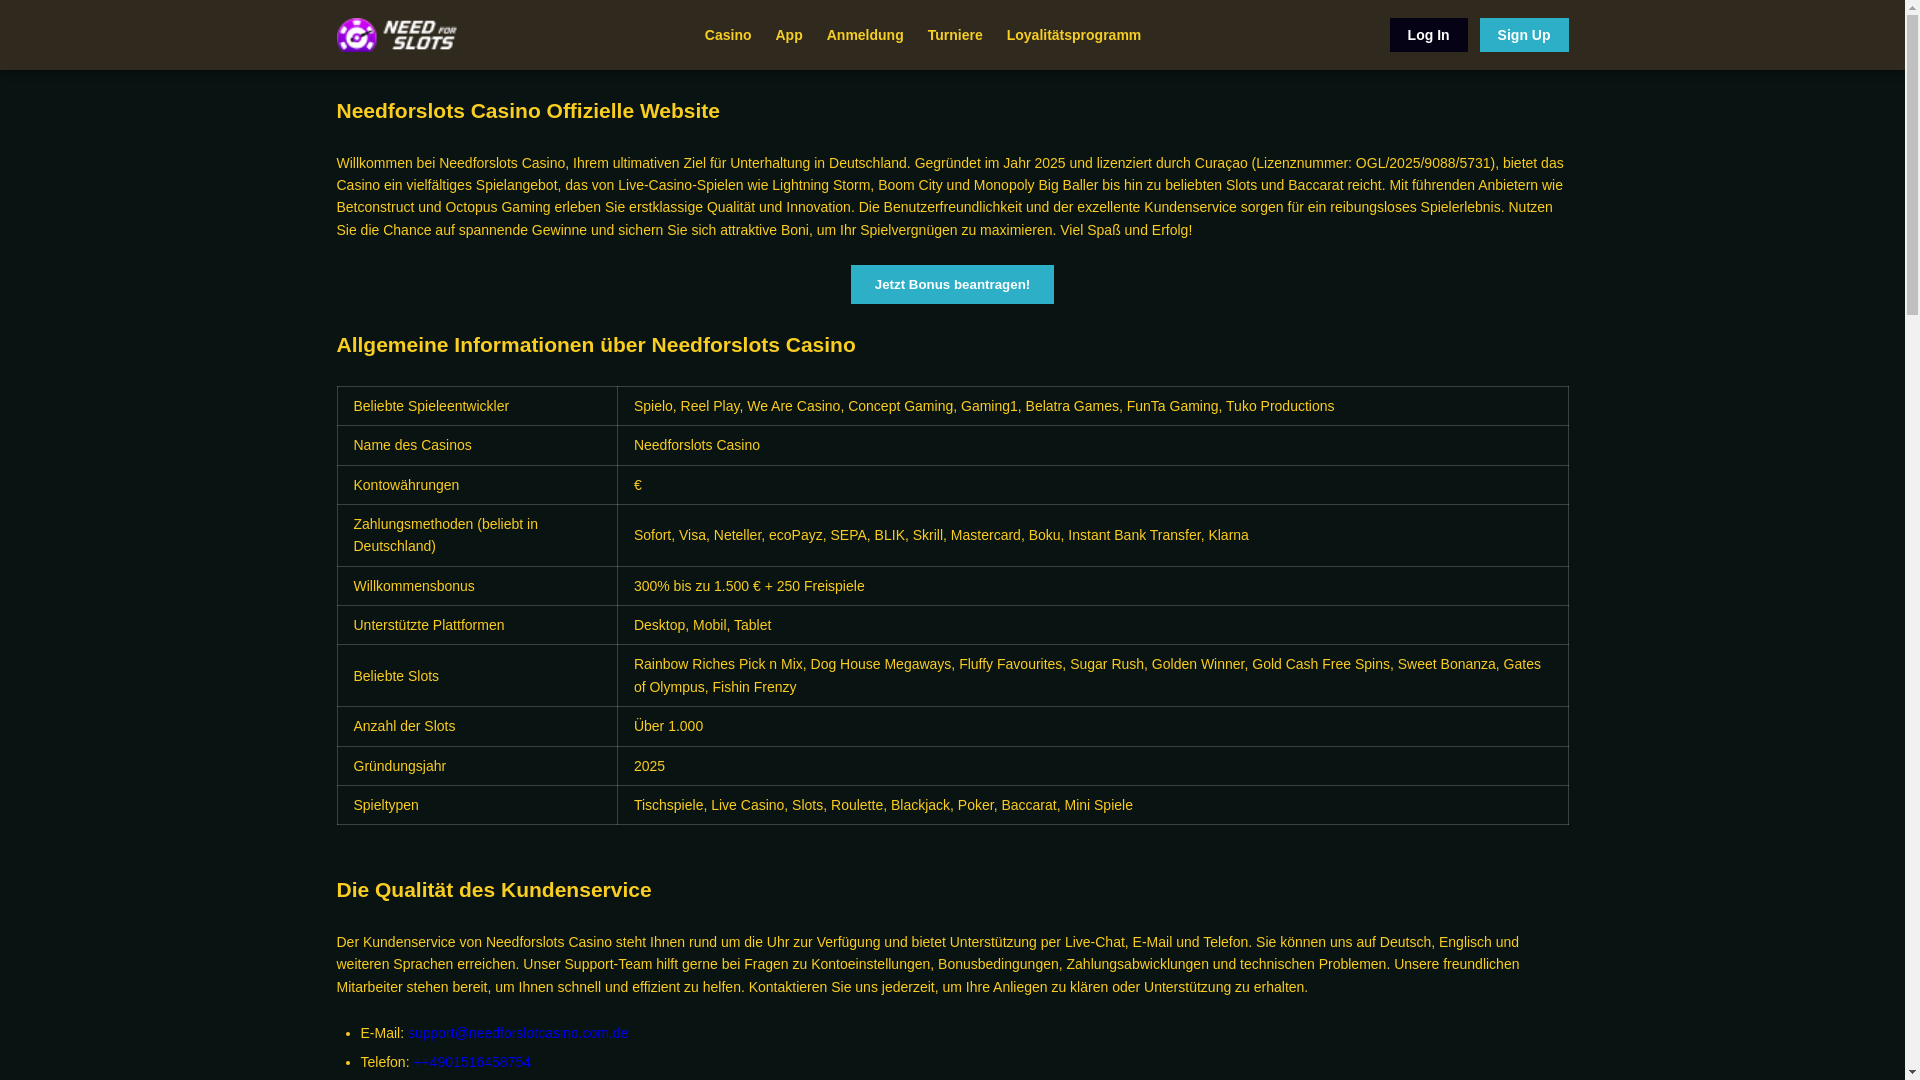
Task: Click the Über 1.000 value cell
Action: 1092,726
